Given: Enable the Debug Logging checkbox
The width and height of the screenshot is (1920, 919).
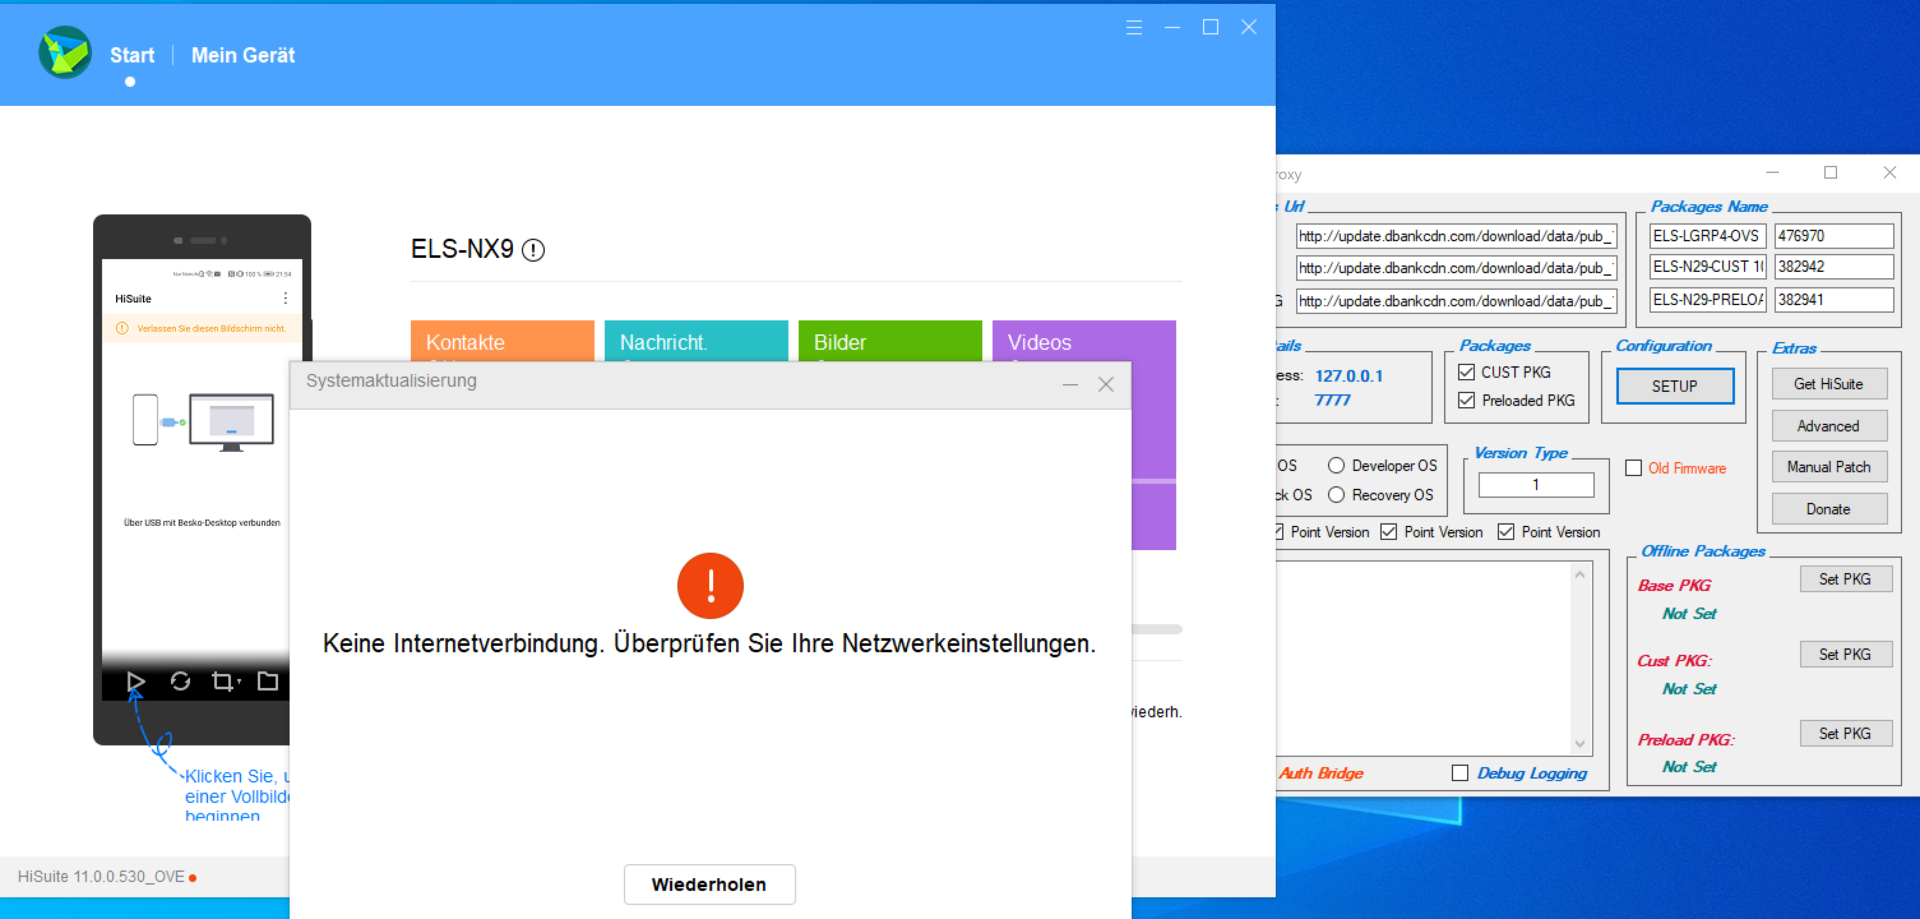Looking at the screenshot, I should [1460, 773].
